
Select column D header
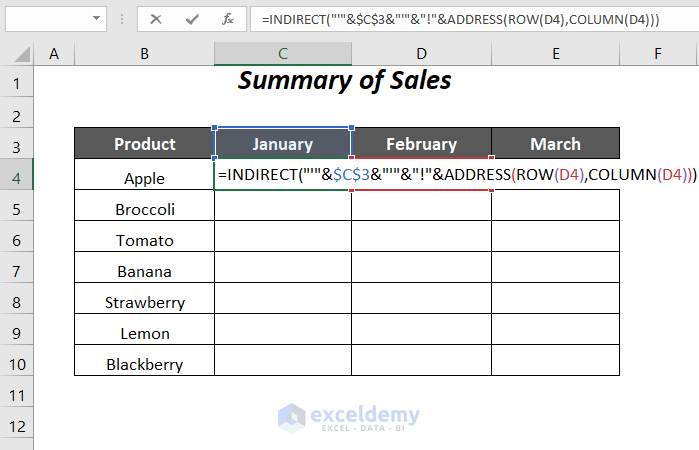(x=421, y=53)
